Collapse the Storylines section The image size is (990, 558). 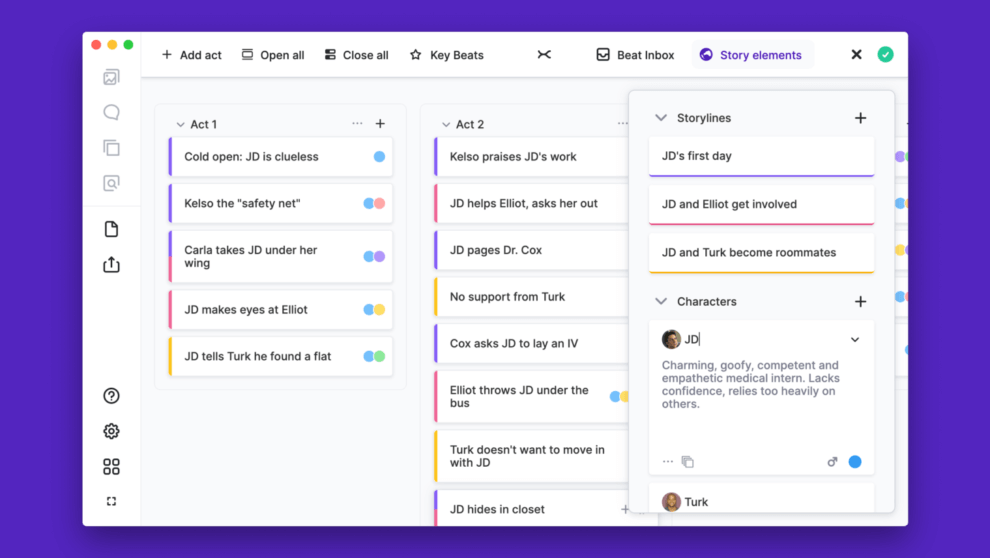661,118
